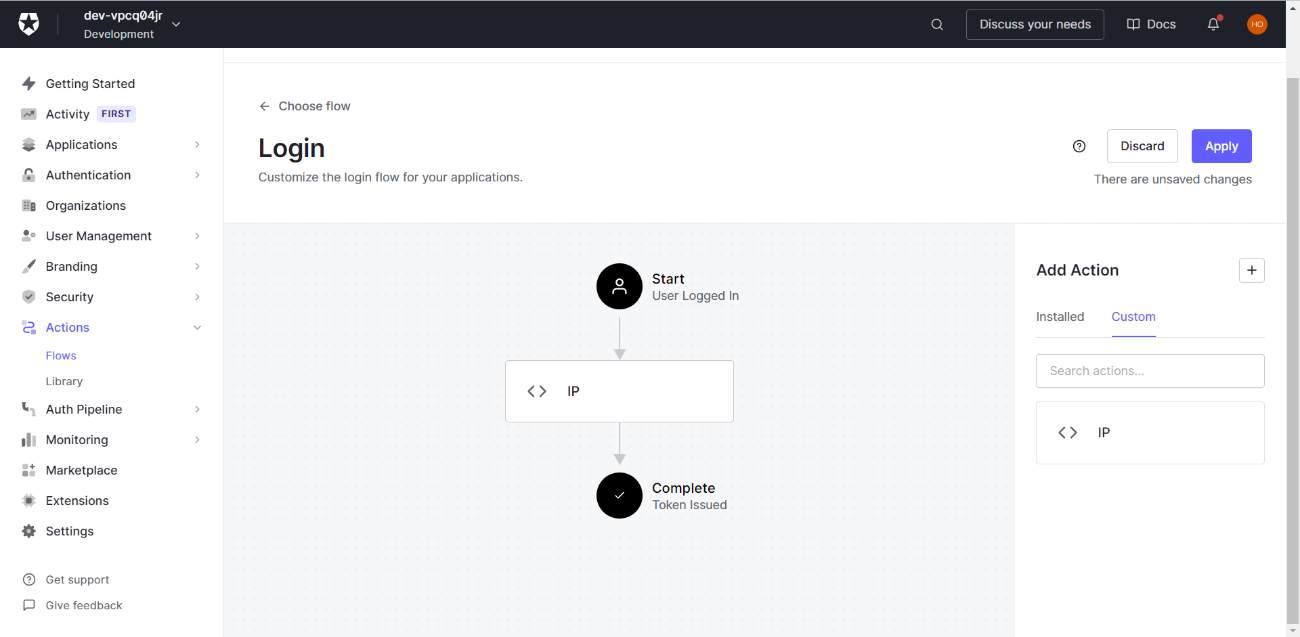The width and height of the screenshot is (1300, 637).
Task: Switch to the Installed tab
Action: [x=1060, y=317]
